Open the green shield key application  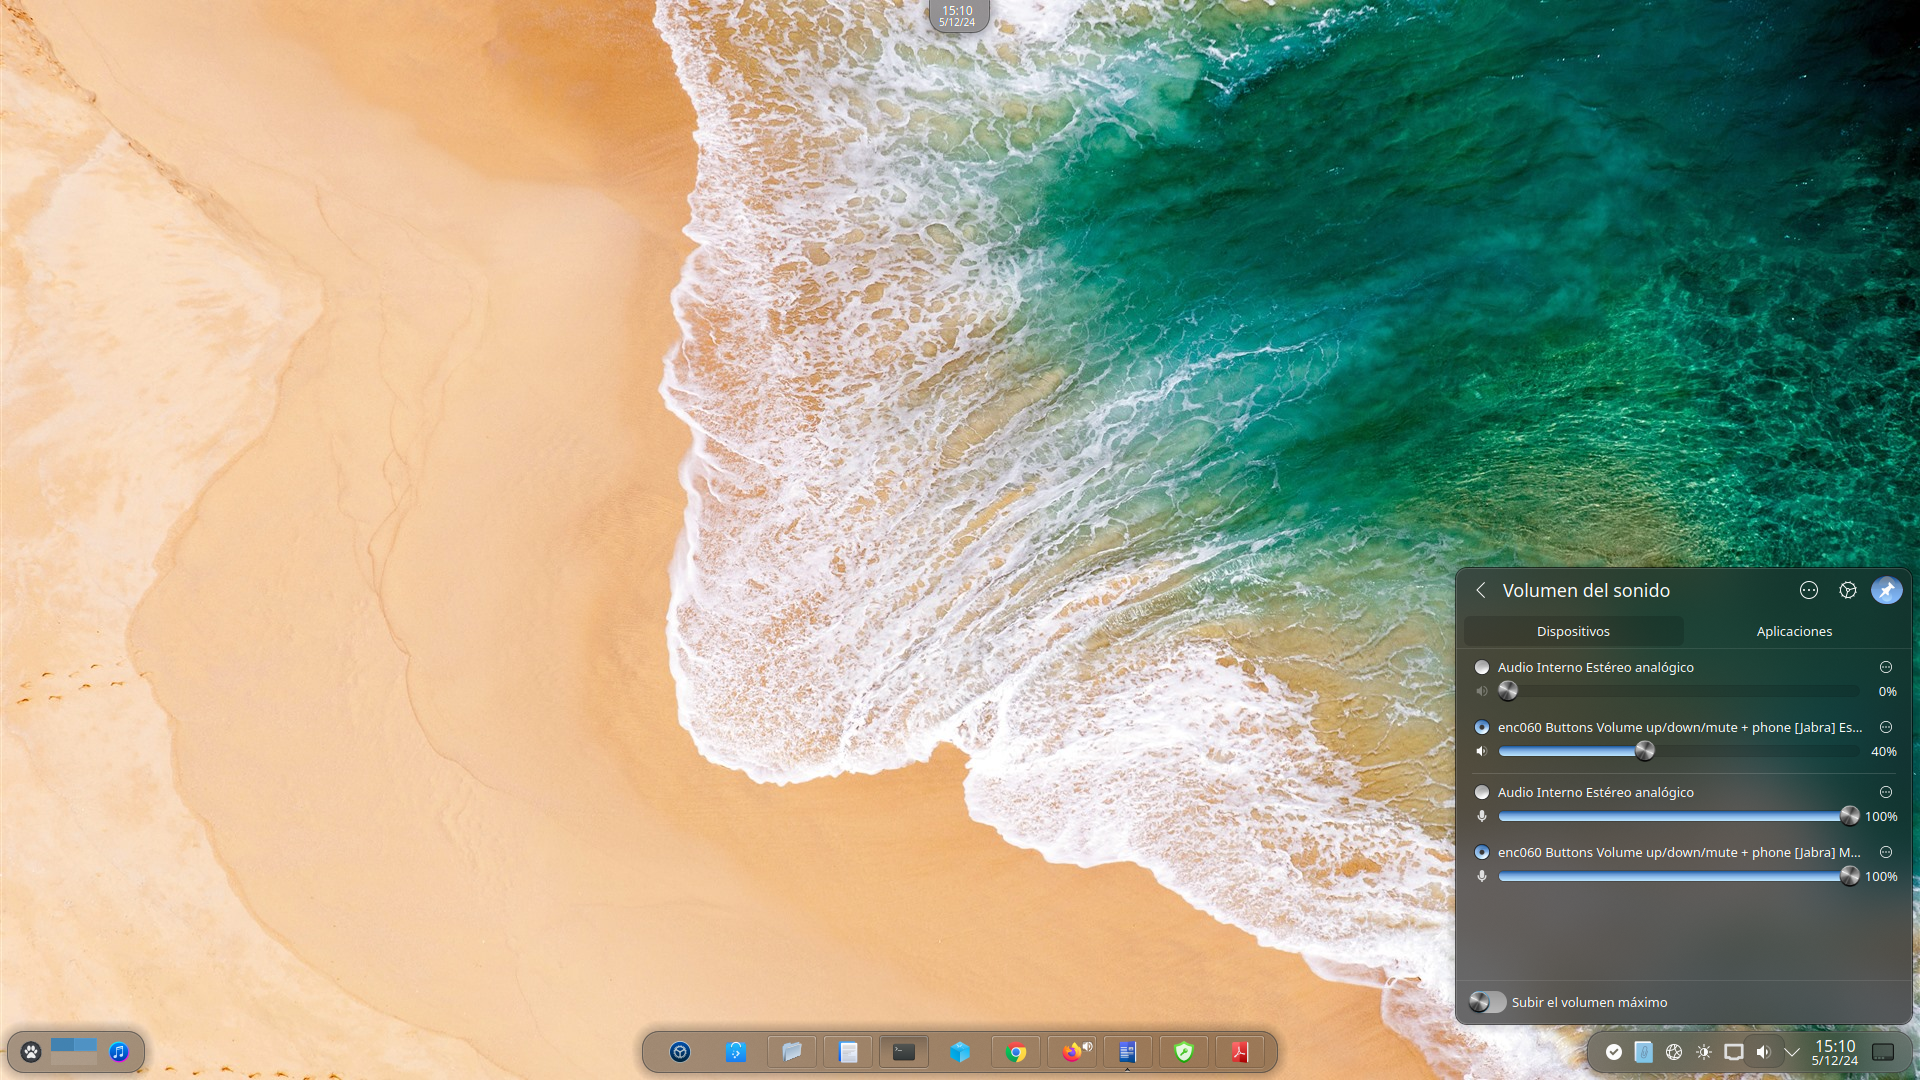click(1184, 1052)
